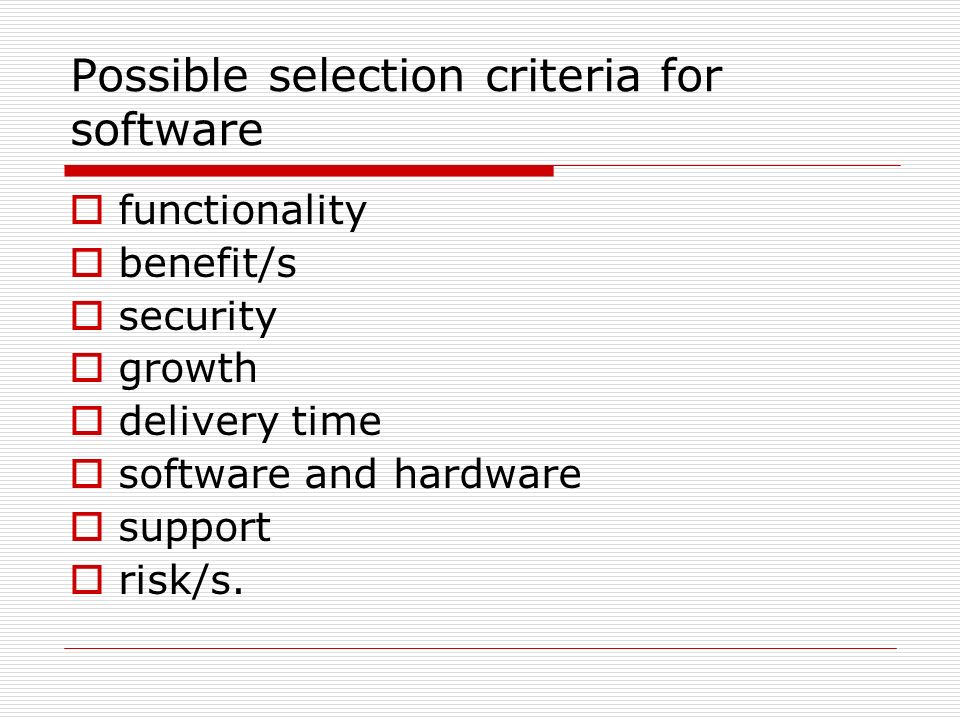Click the red square bullet beside delivery time
Screen dimensions: 960x720
pyautogui.click(x=87, y=421)
